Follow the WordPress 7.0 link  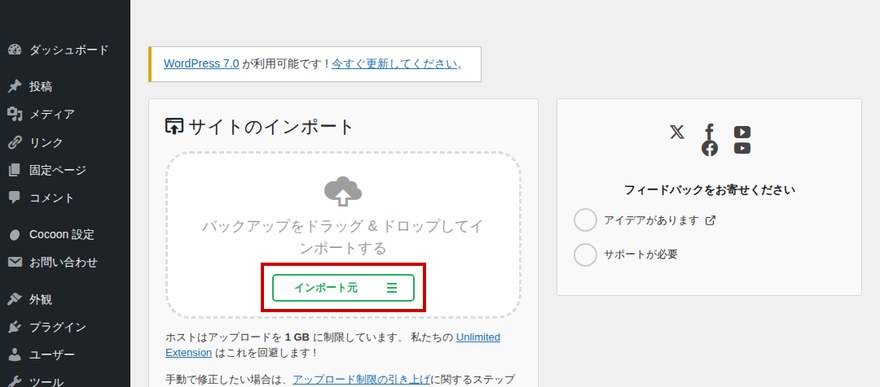[201, 63]
